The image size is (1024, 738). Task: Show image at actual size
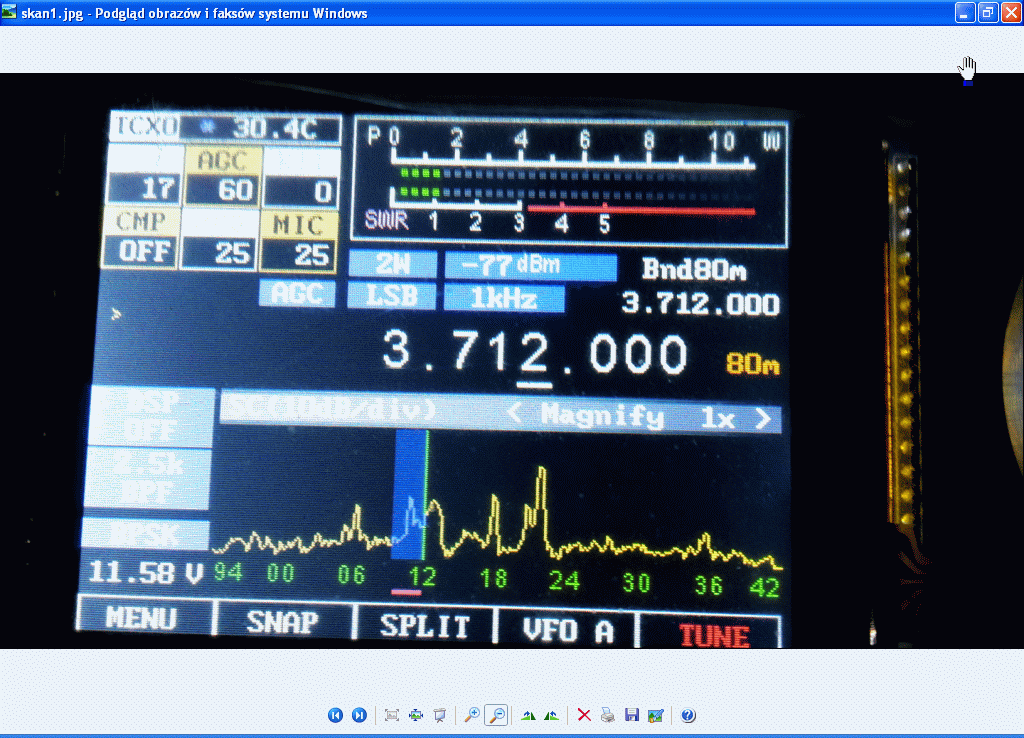[416, 715]
